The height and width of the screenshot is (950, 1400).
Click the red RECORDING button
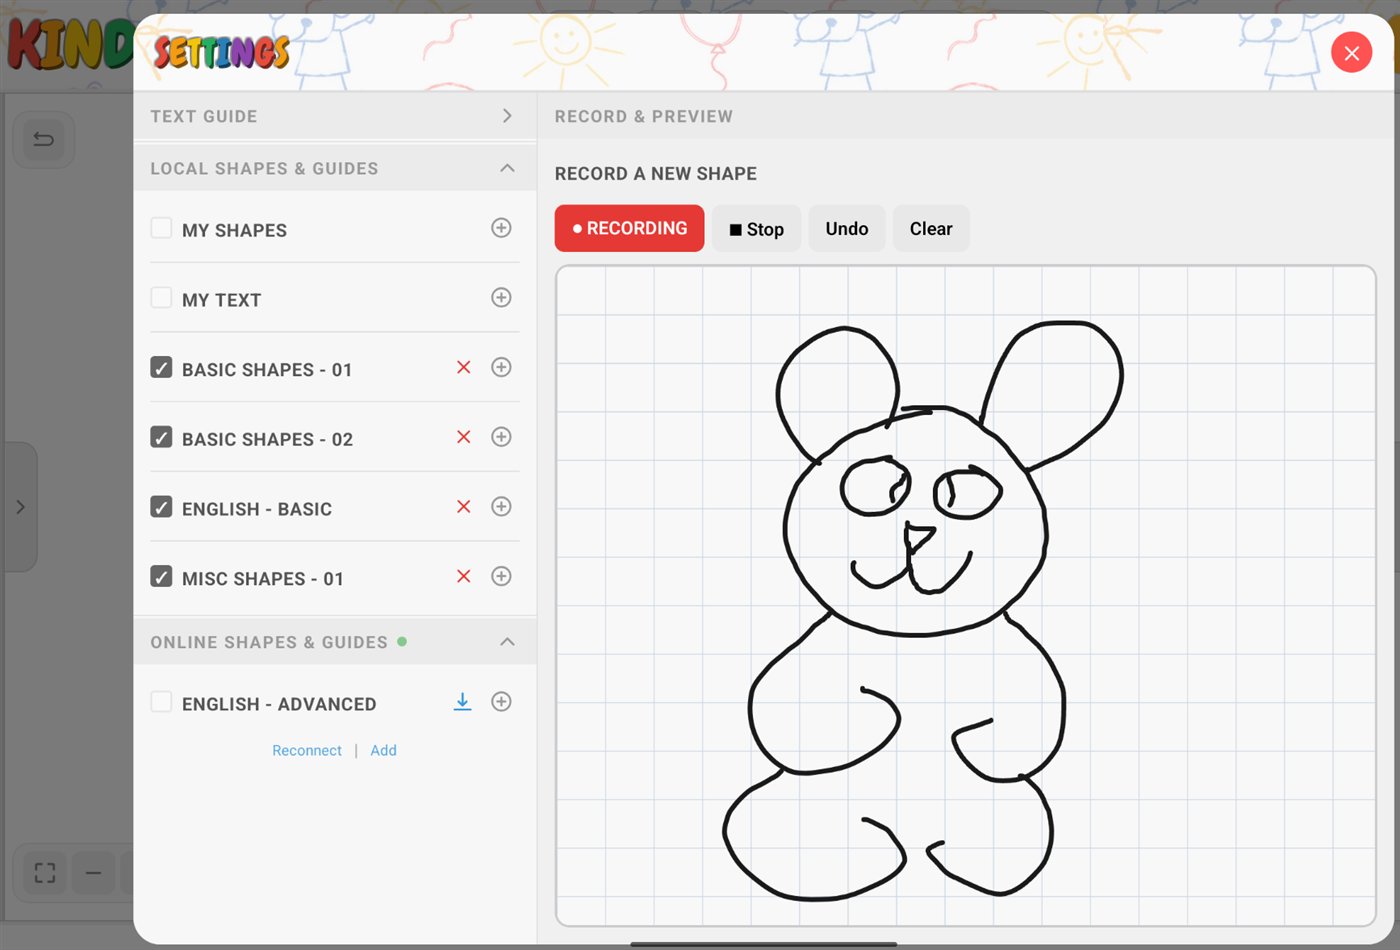pyautogui.click(x=629, y=228)
